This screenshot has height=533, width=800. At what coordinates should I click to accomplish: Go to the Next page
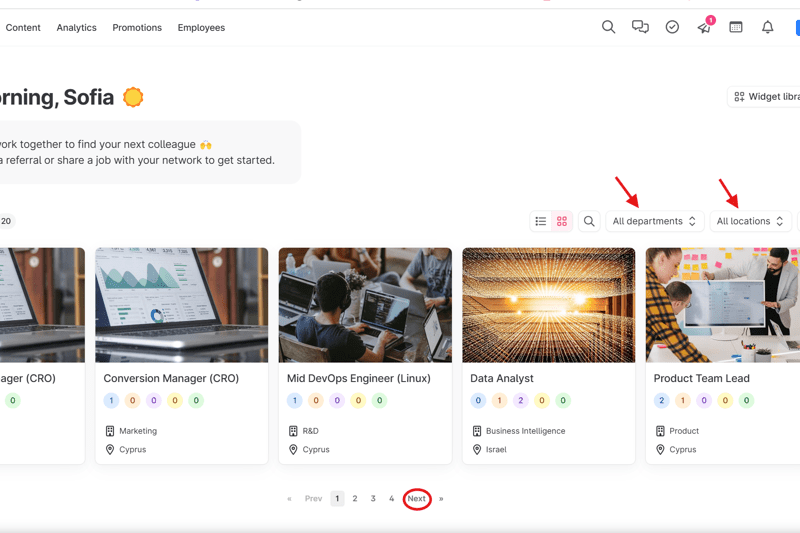(416, 498)
